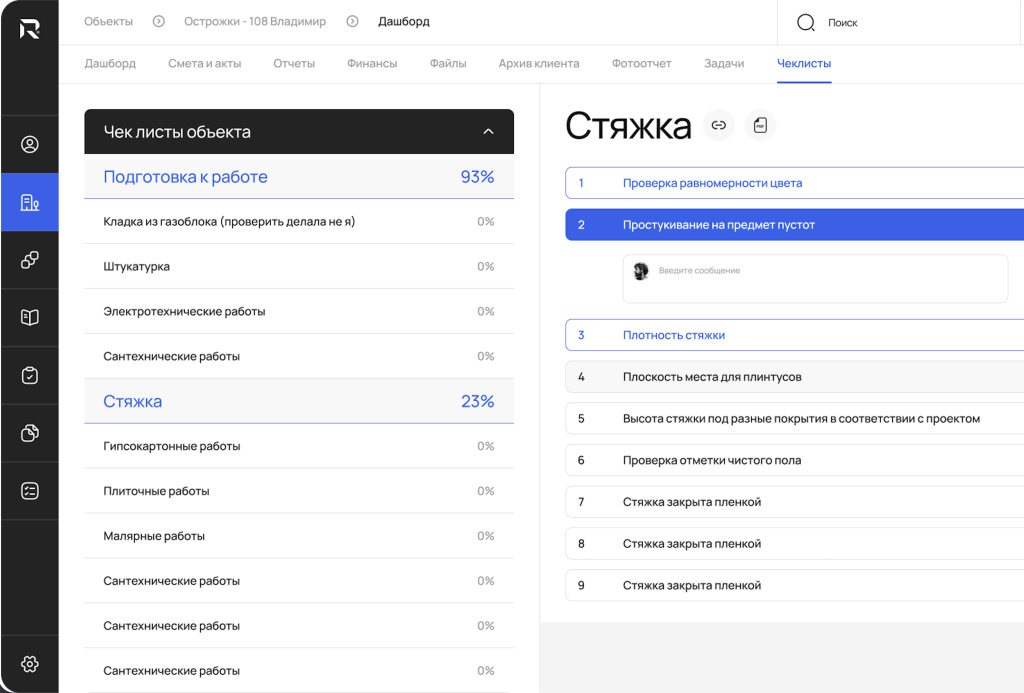This screenshot has height=693, width=1024.
Task: Open the user profile icon in sidebar
Action: [x=30, y=144]
